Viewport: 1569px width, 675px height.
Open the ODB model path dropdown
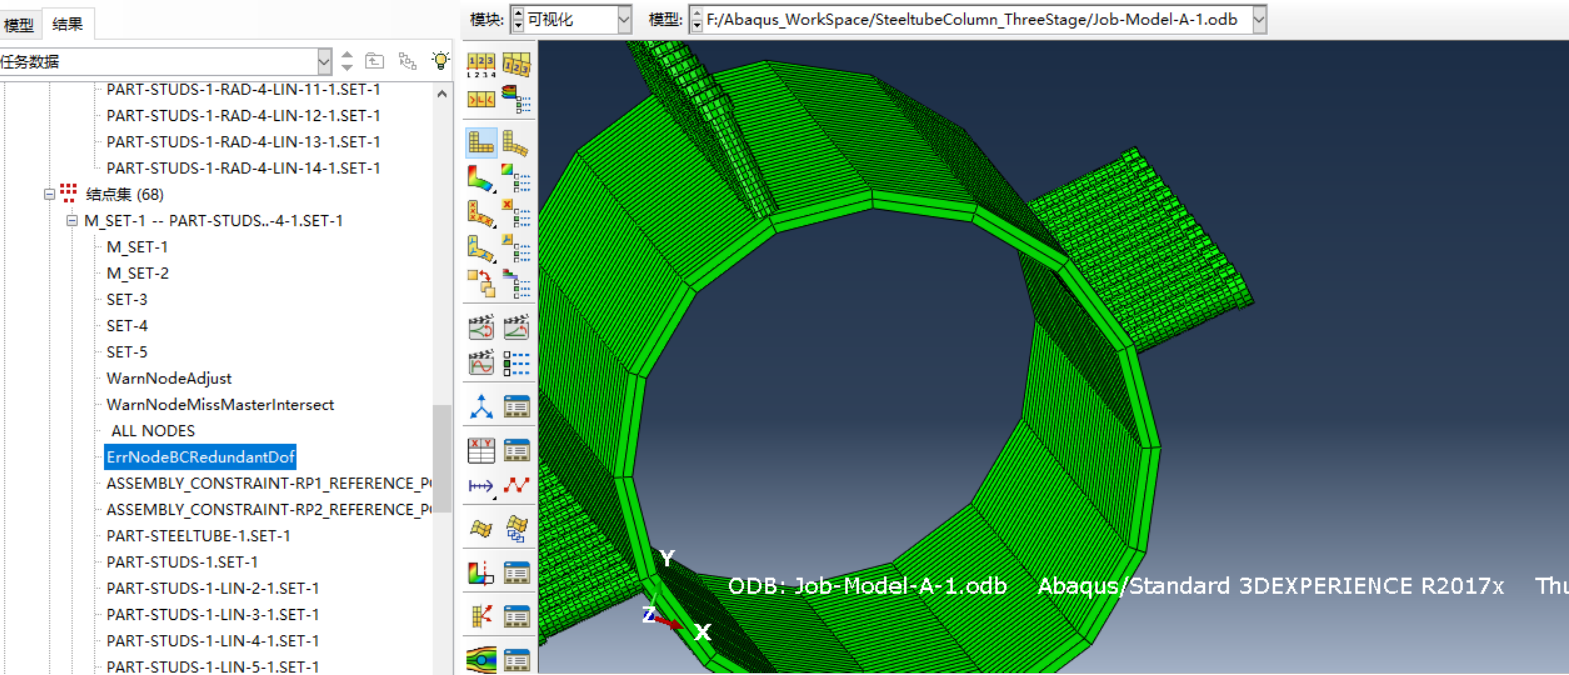click(x=1259, y=19)
